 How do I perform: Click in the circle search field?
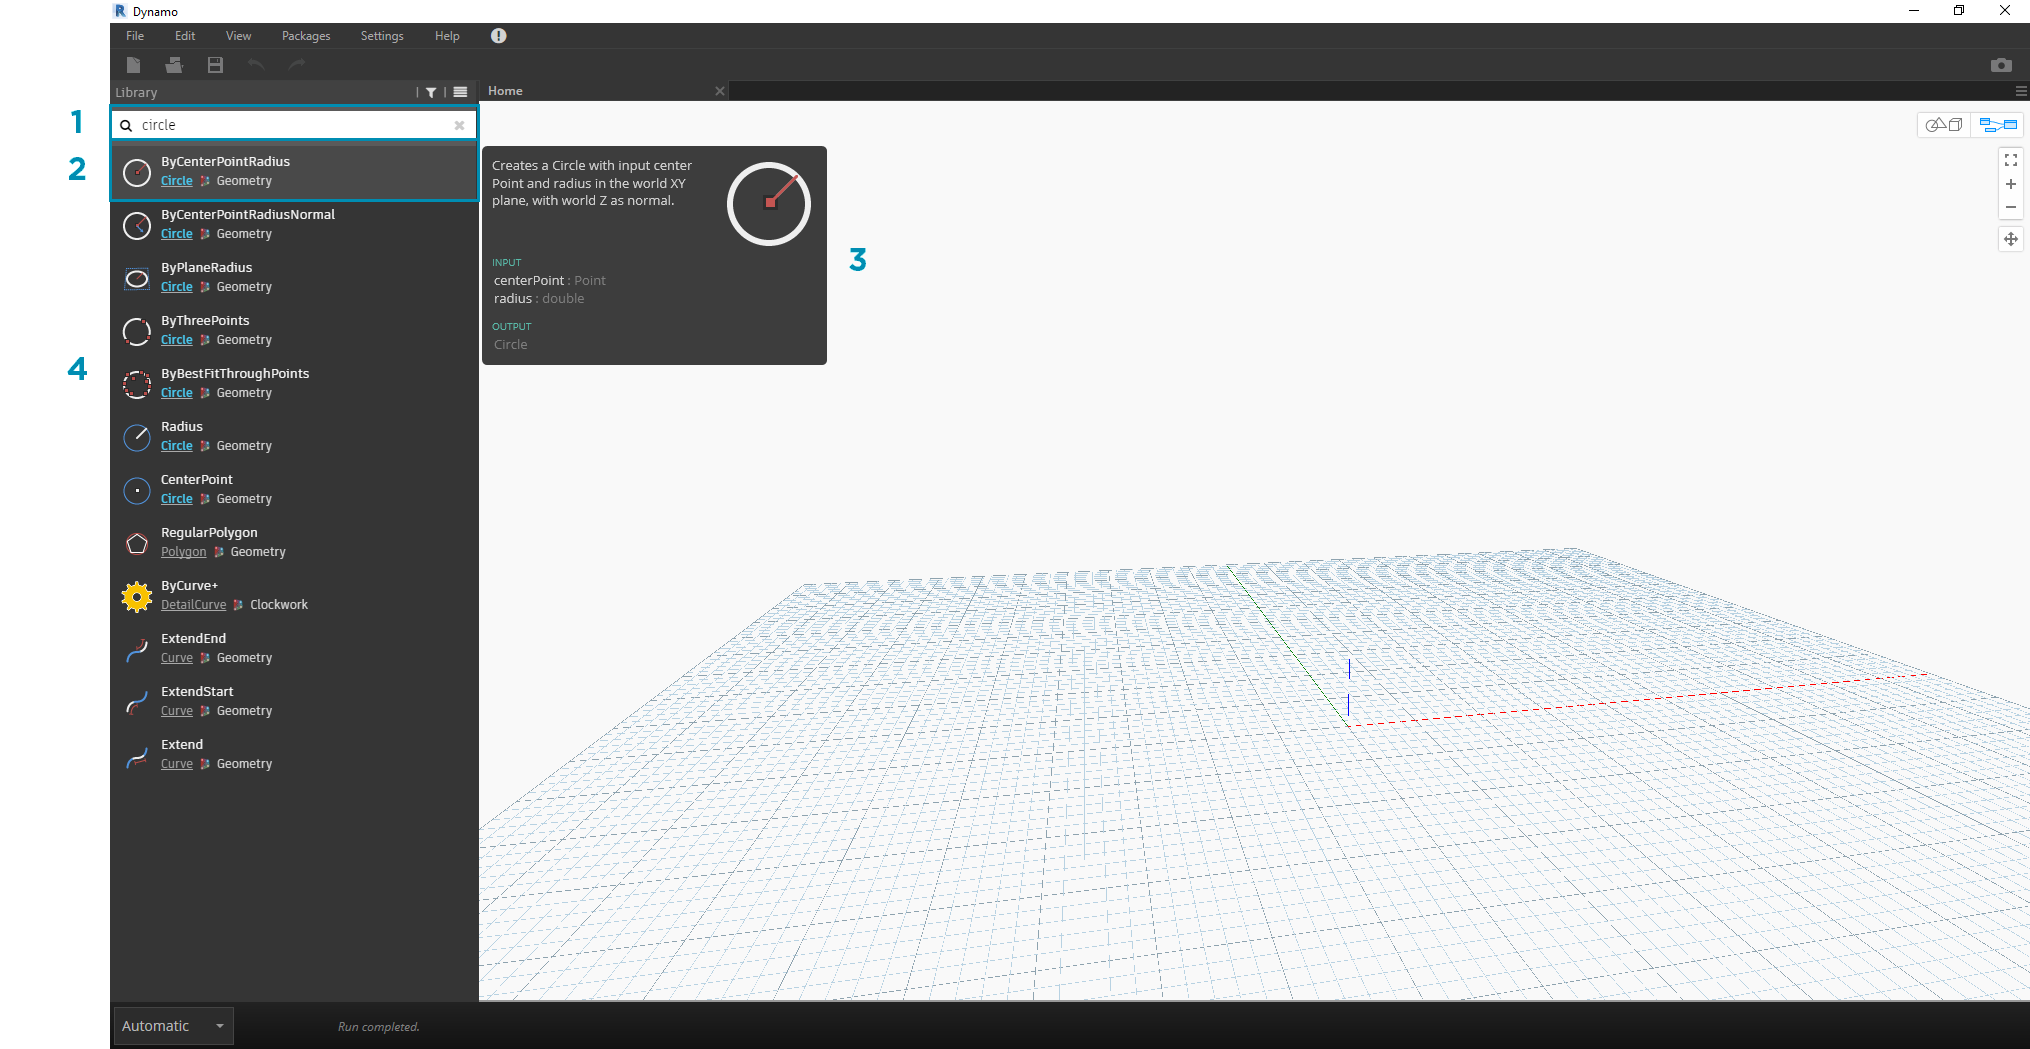point(290,125)
